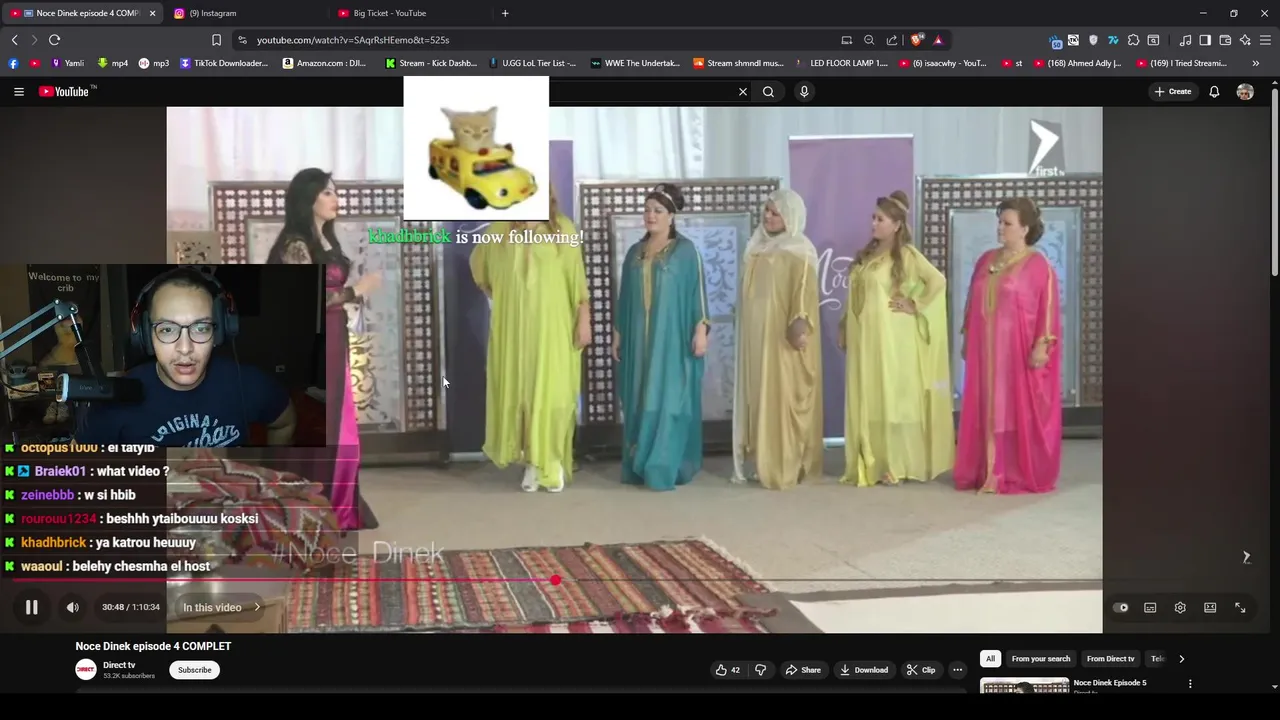Click the zoom magnifier icon in address bar
Viewport: 1280px width, 720px height.
[869, 40]
